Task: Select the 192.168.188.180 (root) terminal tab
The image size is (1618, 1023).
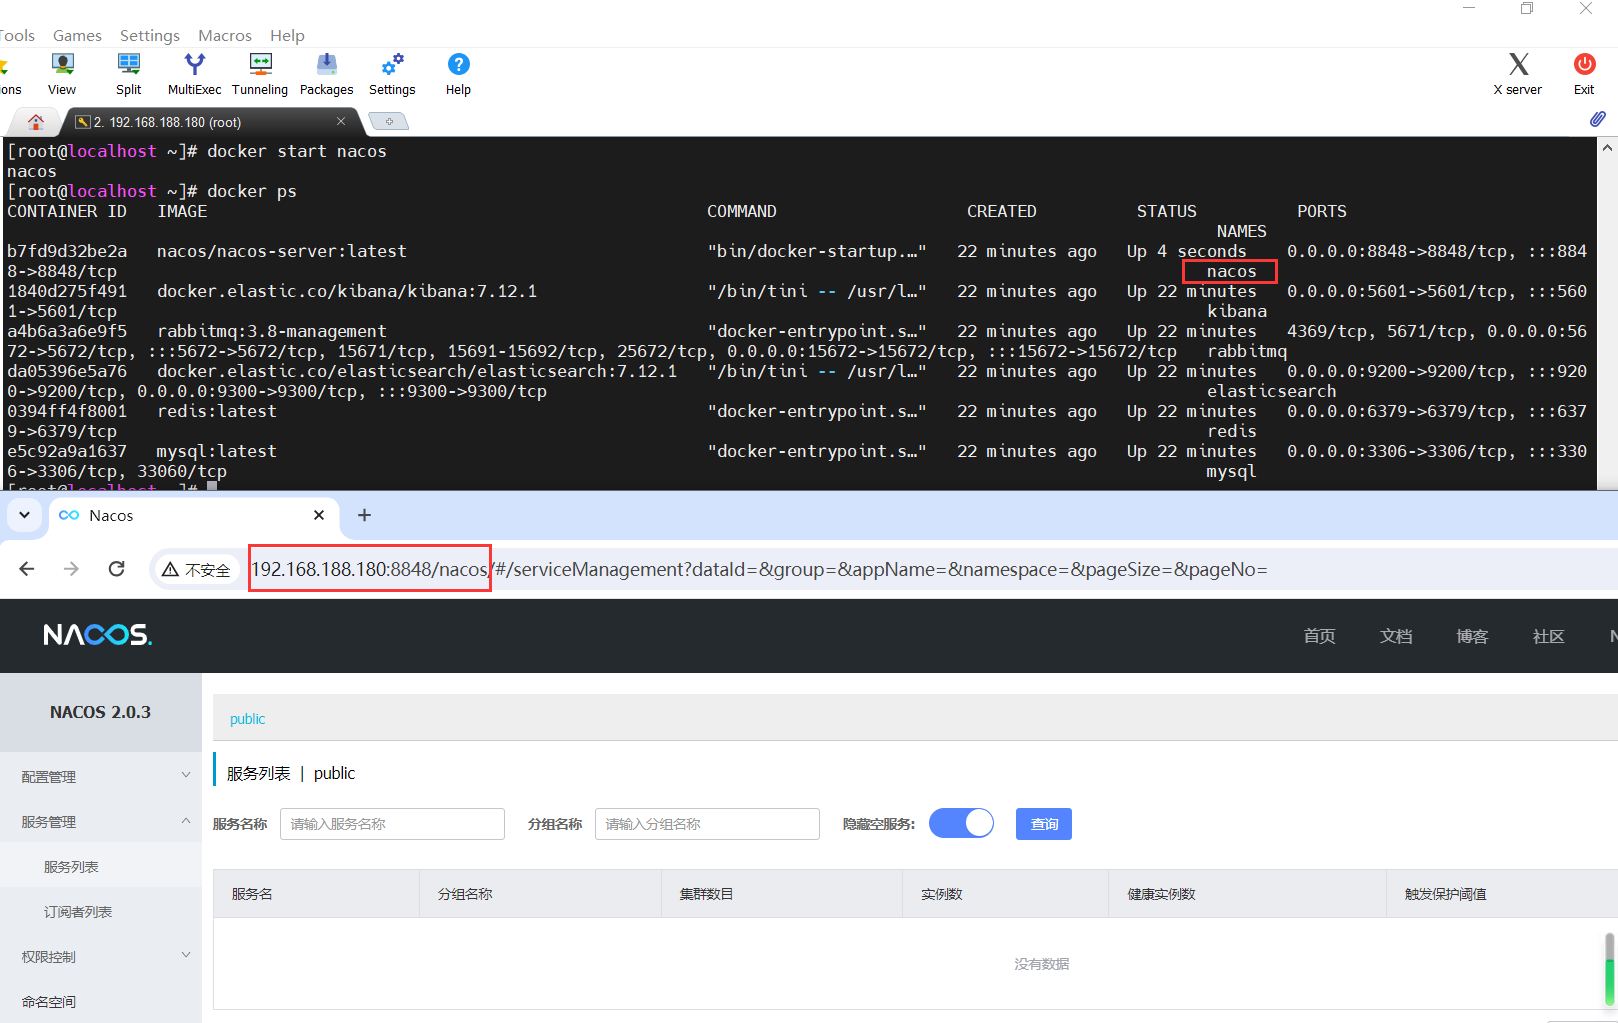Action: point(208,122)
